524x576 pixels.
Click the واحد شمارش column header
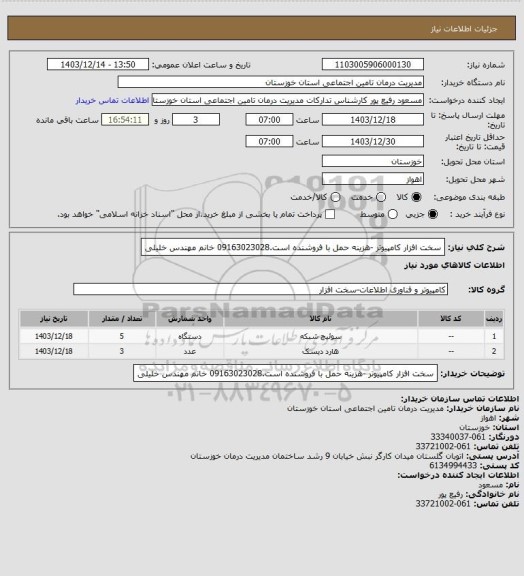pyautogui.click(x=190, y=318)
